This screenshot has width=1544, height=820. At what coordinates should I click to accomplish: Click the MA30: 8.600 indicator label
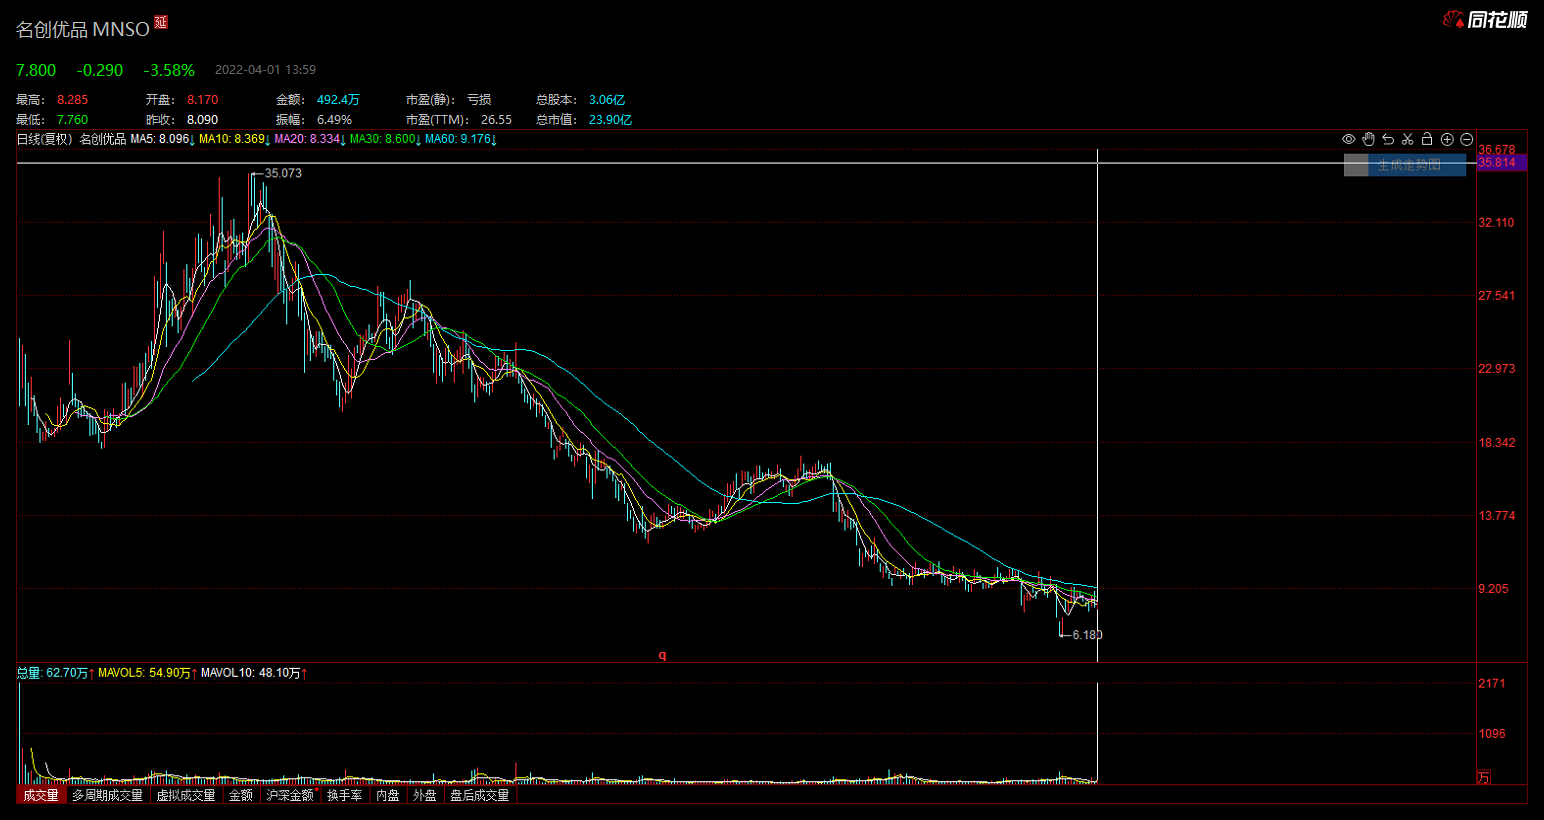[x=385, y=139]
